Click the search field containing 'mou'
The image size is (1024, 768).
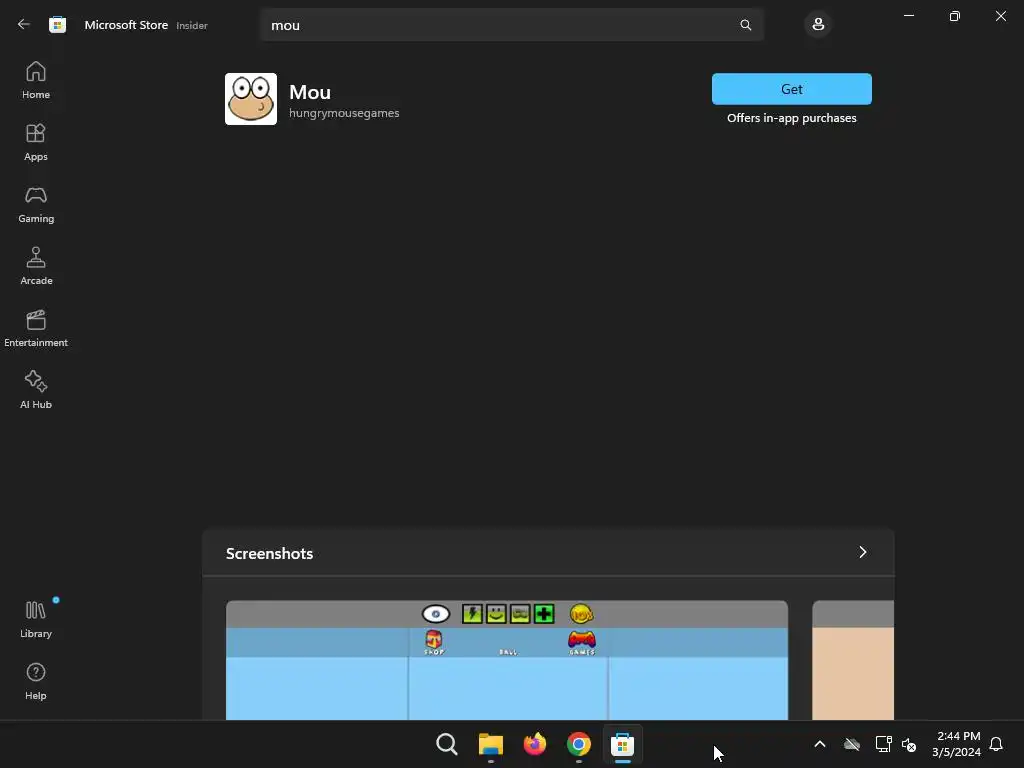511,25
